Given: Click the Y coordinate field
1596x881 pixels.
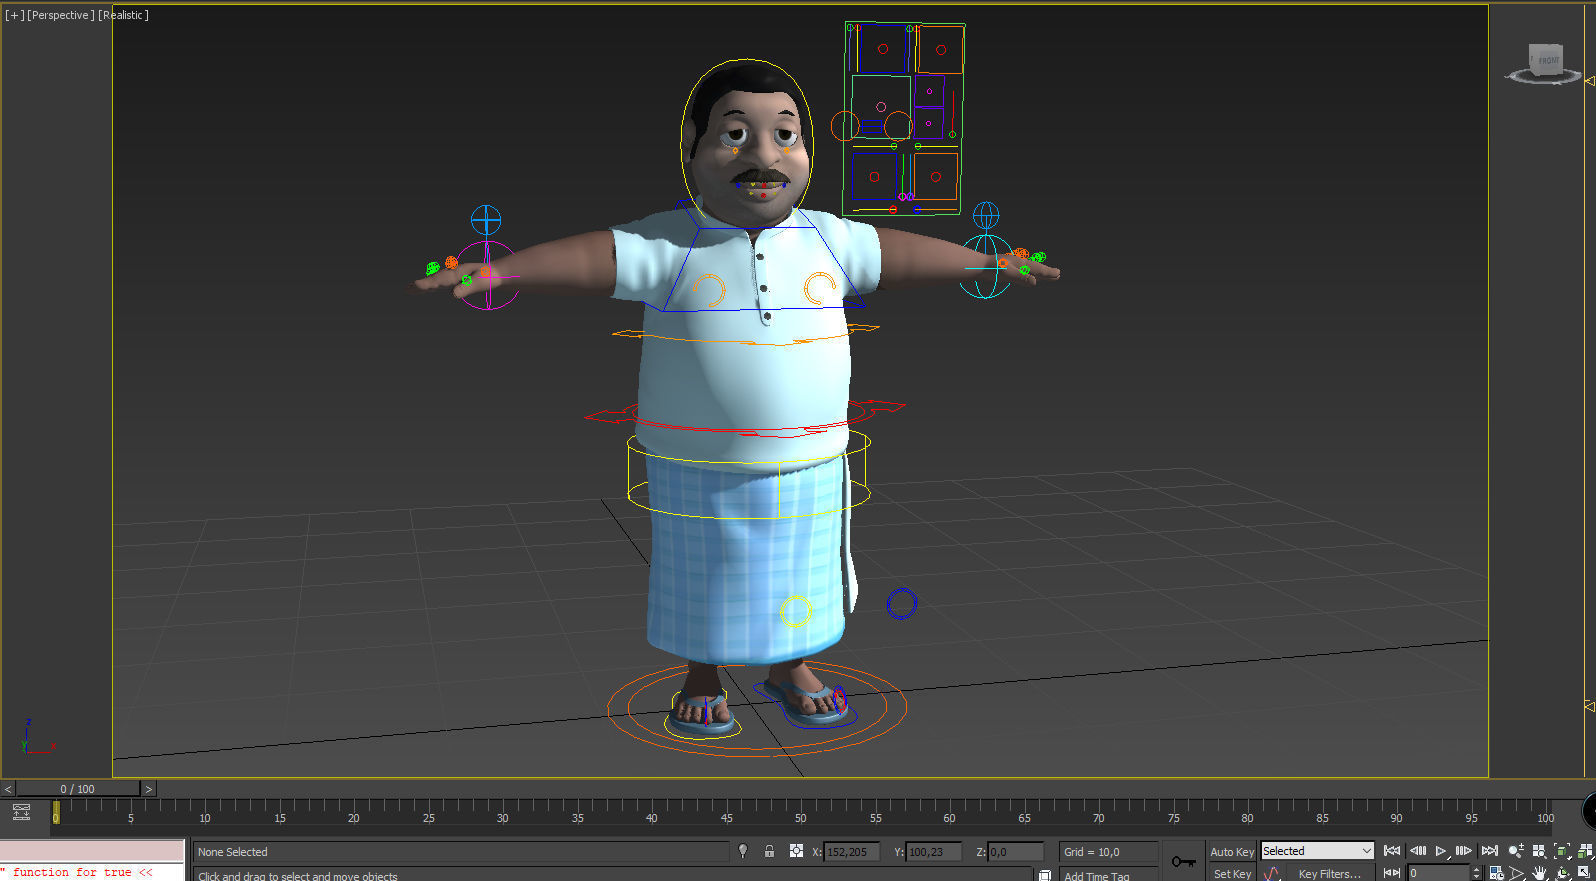Looking at the screenshot, I should pyautogui.click(x=933, y=852).
